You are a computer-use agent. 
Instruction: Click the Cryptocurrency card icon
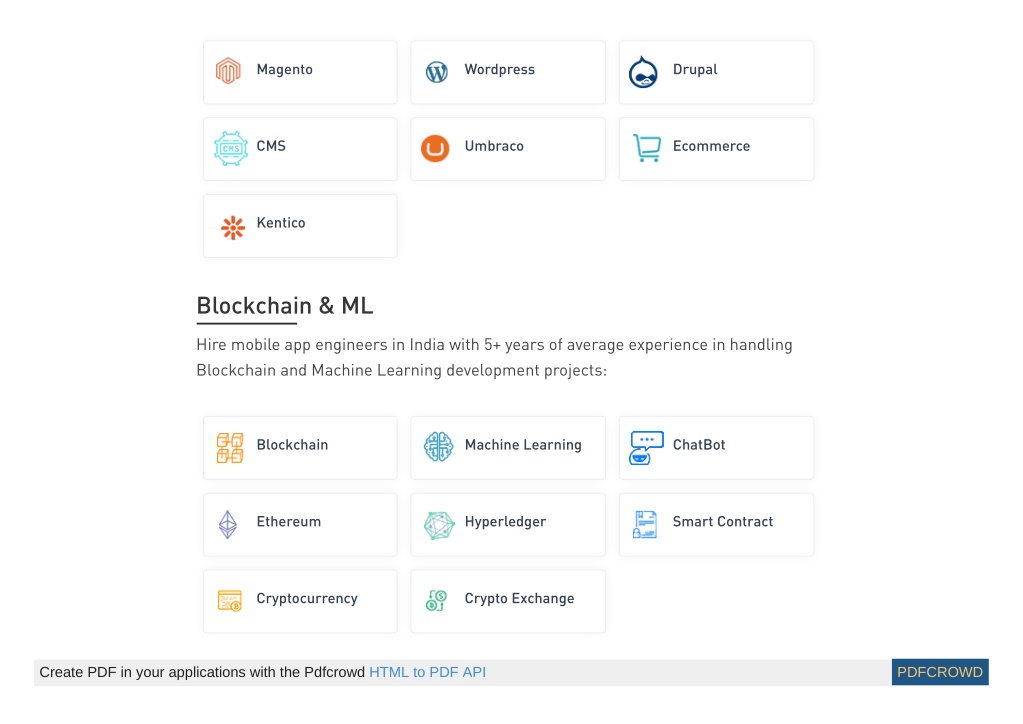click(230, 601)
